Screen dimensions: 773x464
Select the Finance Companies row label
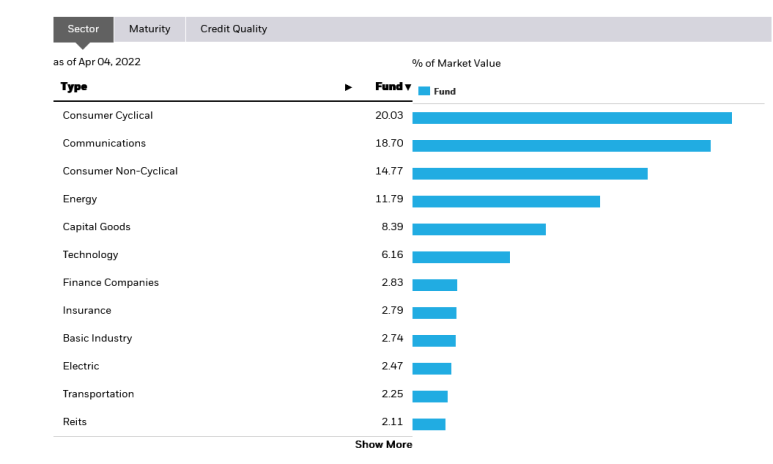pos(110,283)
